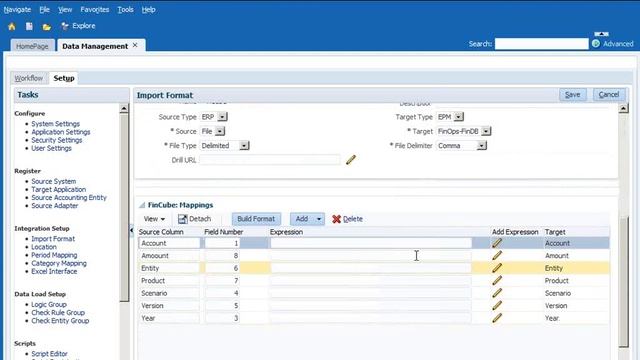Select the Setup tab
Screen dimensions: 640x360
64,78
